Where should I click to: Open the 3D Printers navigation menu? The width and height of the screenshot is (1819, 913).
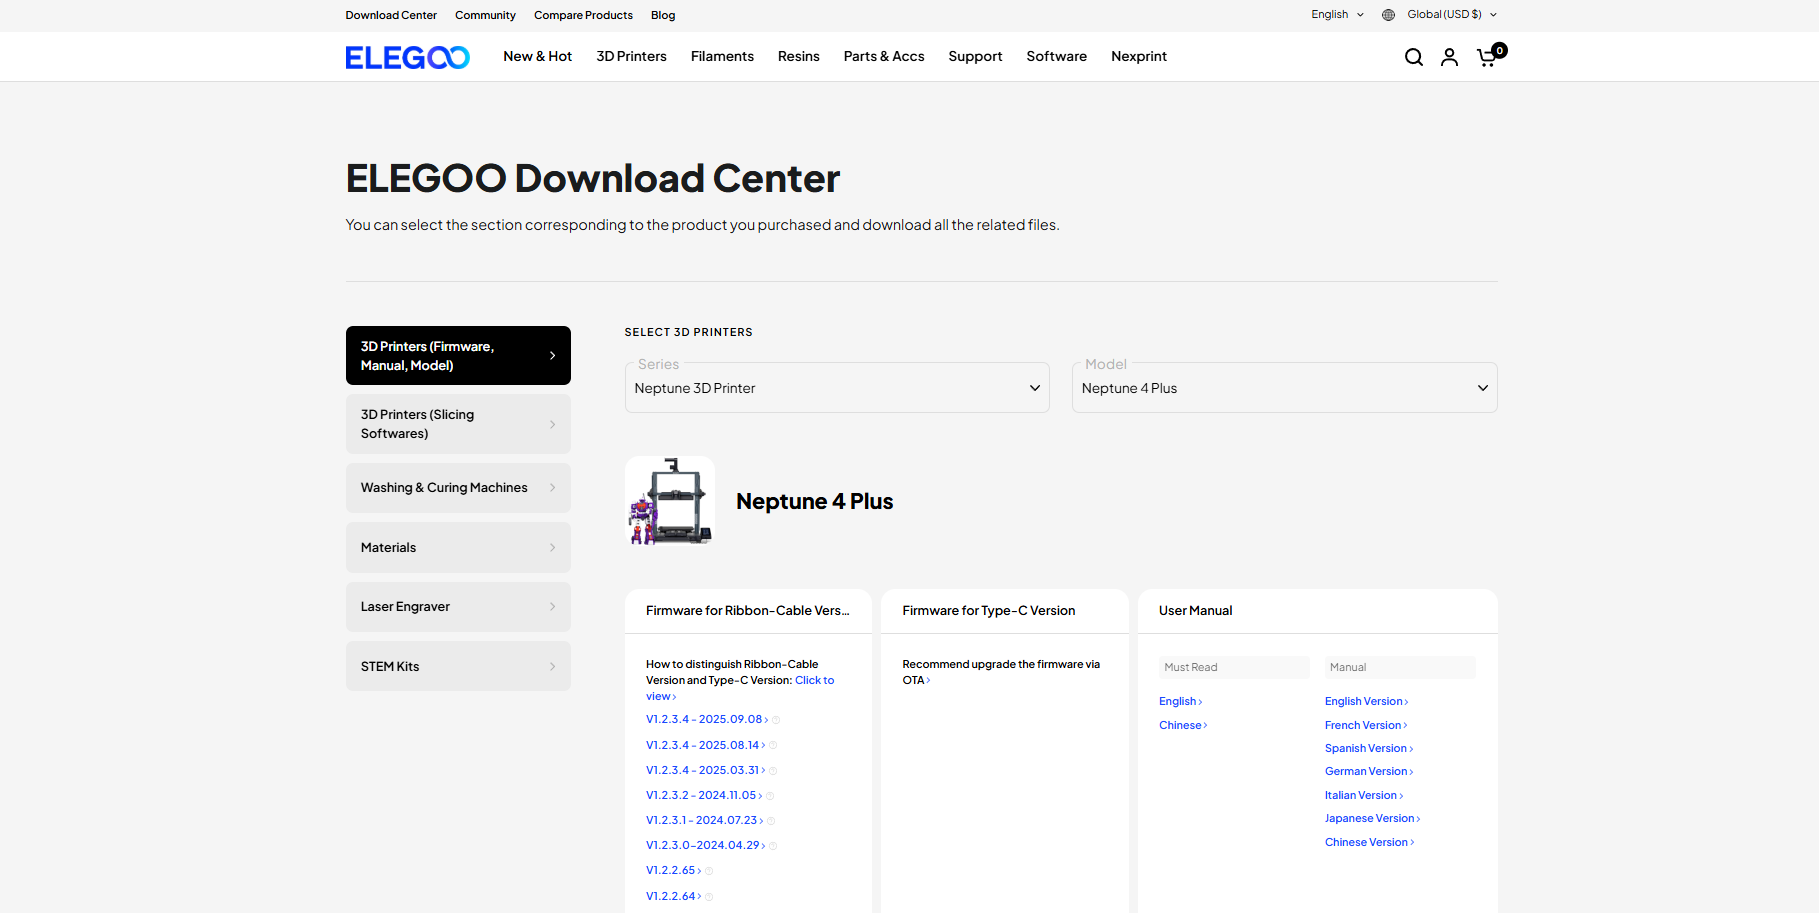click(x=631, y=57)
